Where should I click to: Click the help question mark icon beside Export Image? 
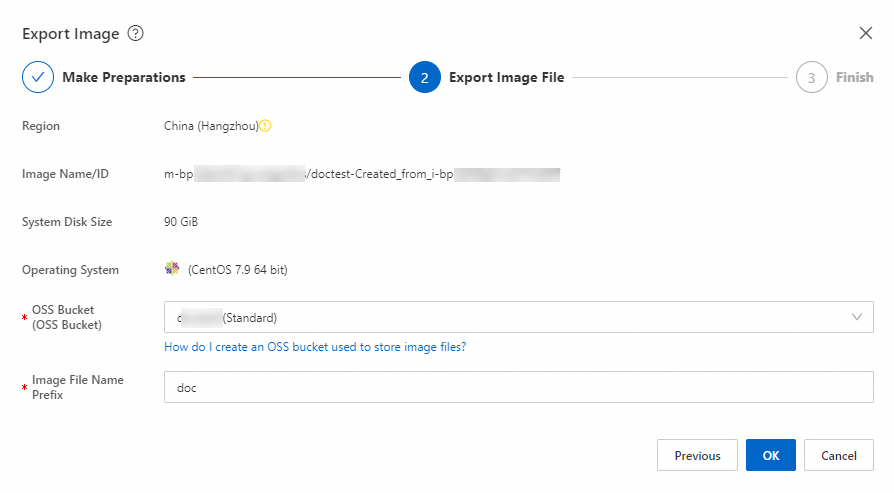(x=135, y=34)
